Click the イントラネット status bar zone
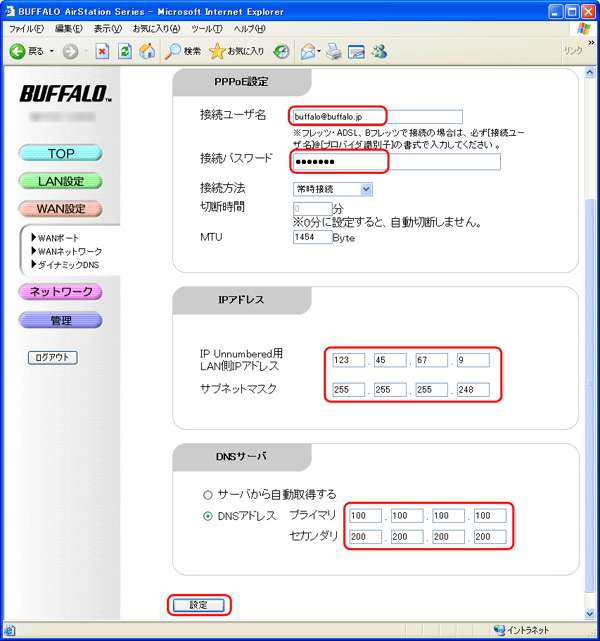The width and height of the screenshot is (600, 641). pos(522,630)
